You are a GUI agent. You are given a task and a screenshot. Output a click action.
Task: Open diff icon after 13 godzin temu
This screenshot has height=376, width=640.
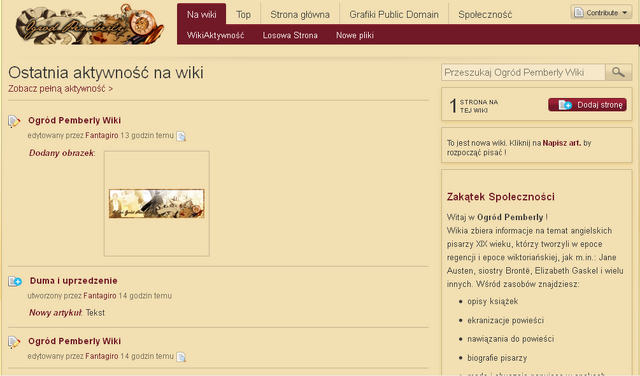tap(181, 136)
